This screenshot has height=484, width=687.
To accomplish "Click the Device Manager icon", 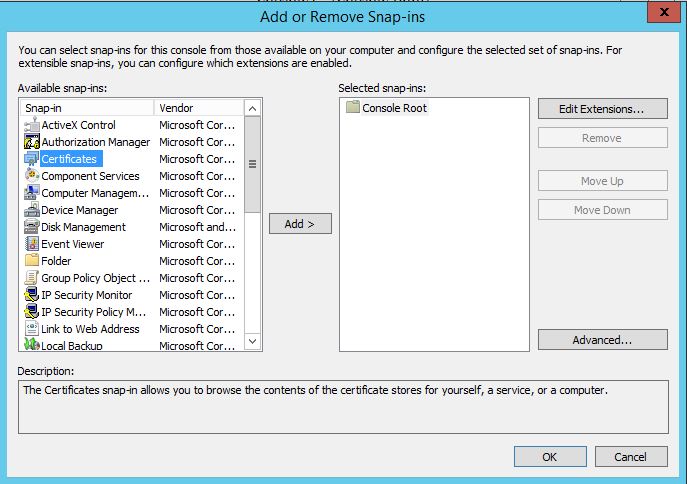I will [30, 210].
